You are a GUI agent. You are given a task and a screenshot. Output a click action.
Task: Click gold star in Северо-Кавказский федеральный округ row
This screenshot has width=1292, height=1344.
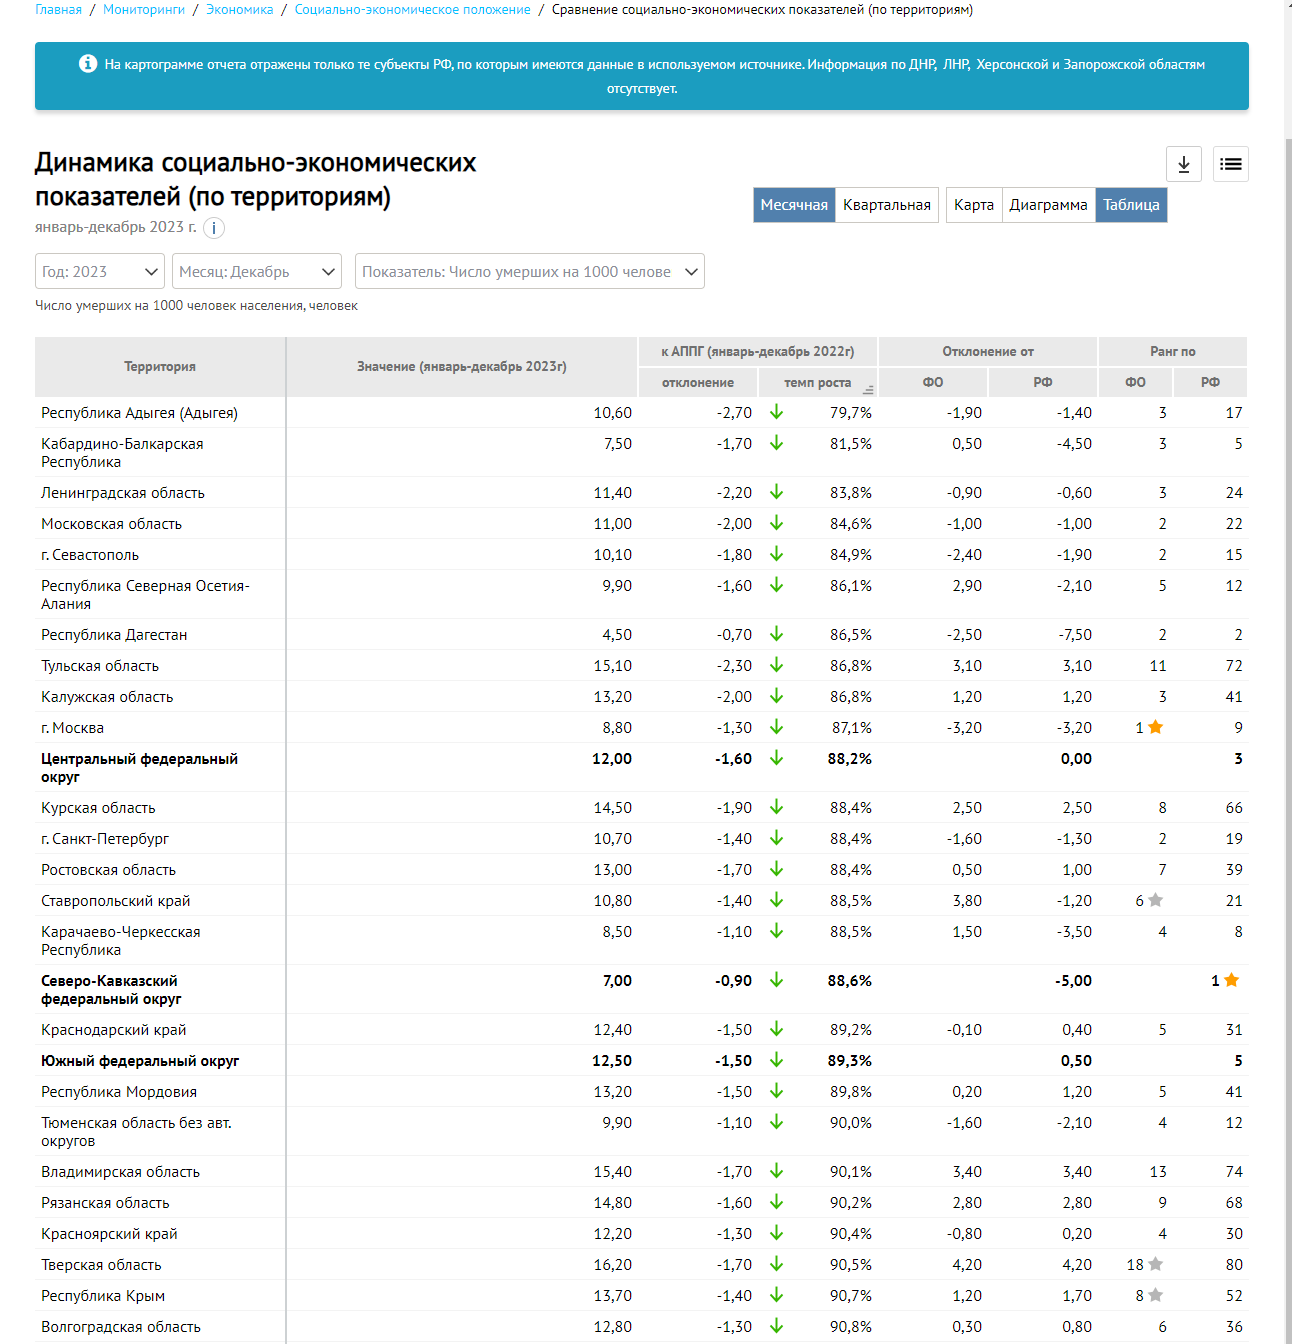click(1231, 980)
